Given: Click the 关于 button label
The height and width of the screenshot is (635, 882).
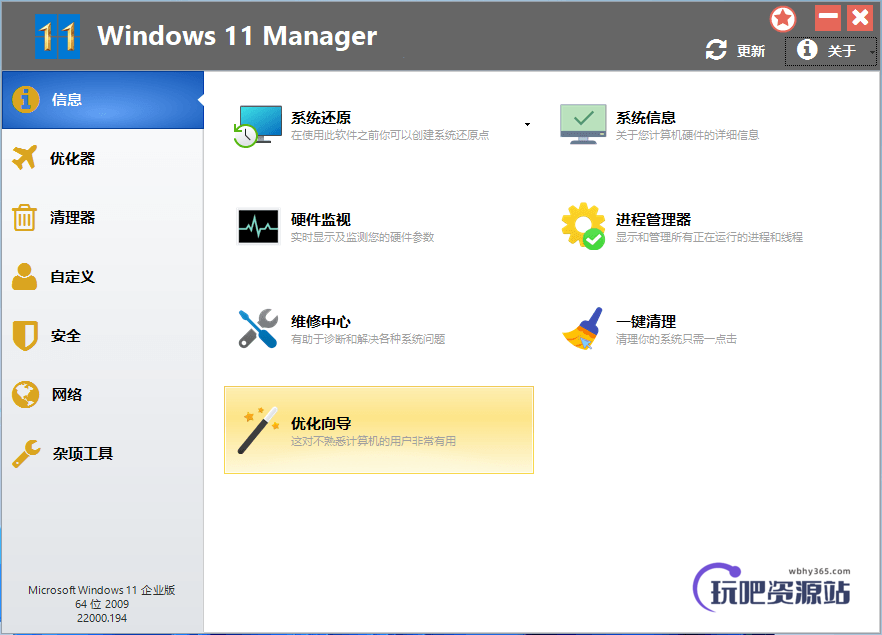Looking at the screenshot, I should pos(842,51).
